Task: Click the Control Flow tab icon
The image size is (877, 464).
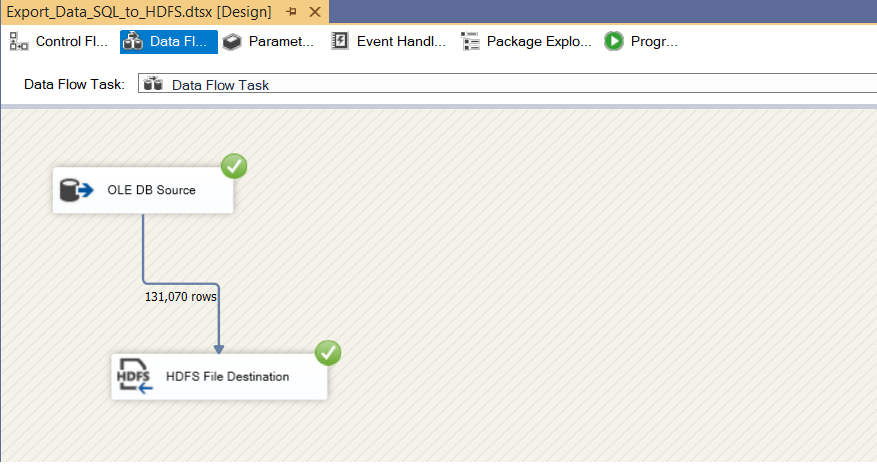Action: pyautogui.click(x=19, y=42)
